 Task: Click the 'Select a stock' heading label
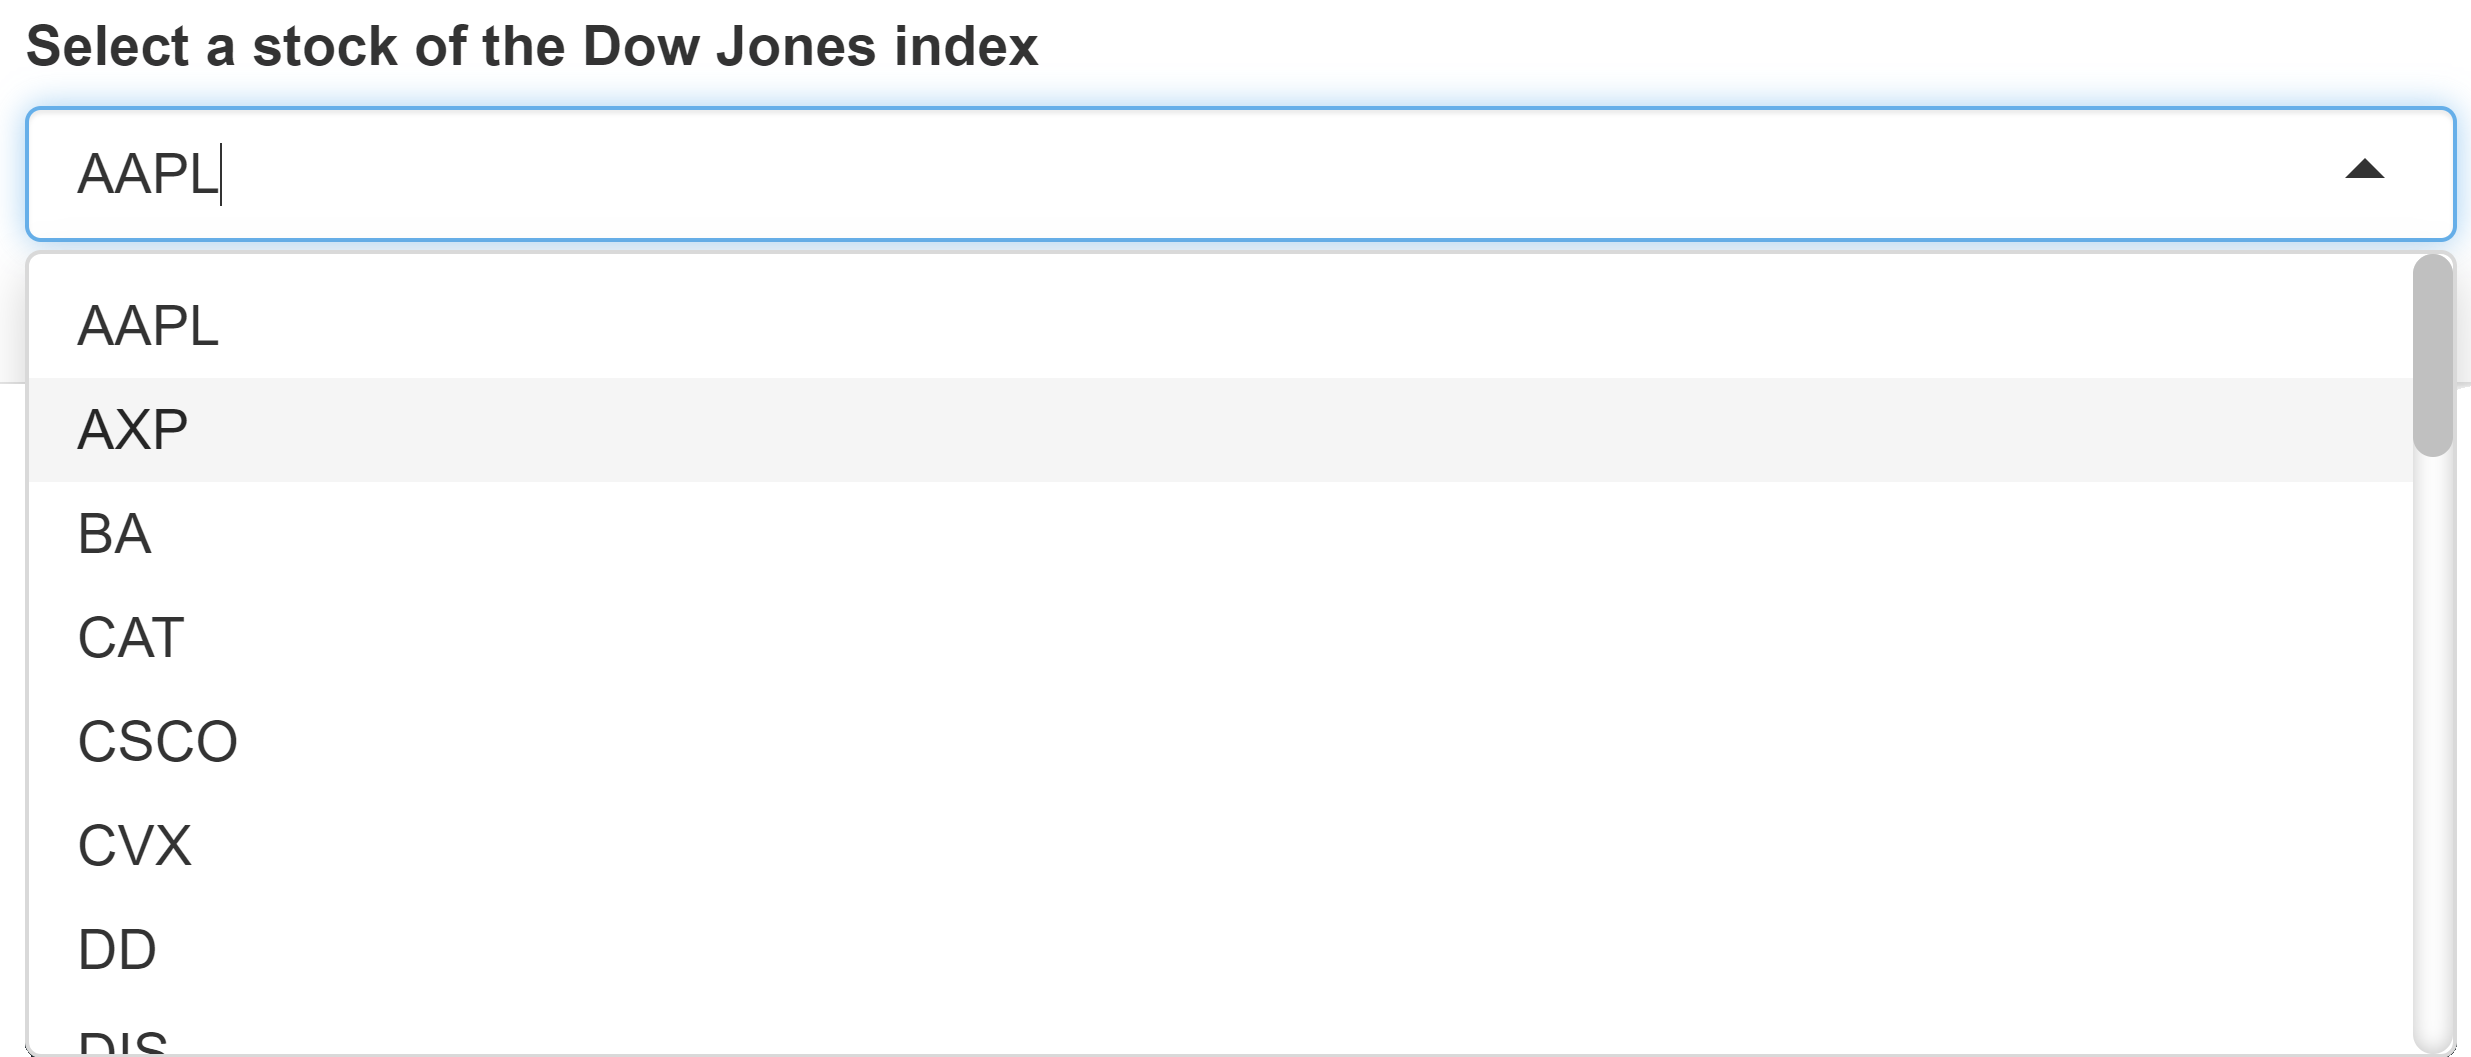532,47
